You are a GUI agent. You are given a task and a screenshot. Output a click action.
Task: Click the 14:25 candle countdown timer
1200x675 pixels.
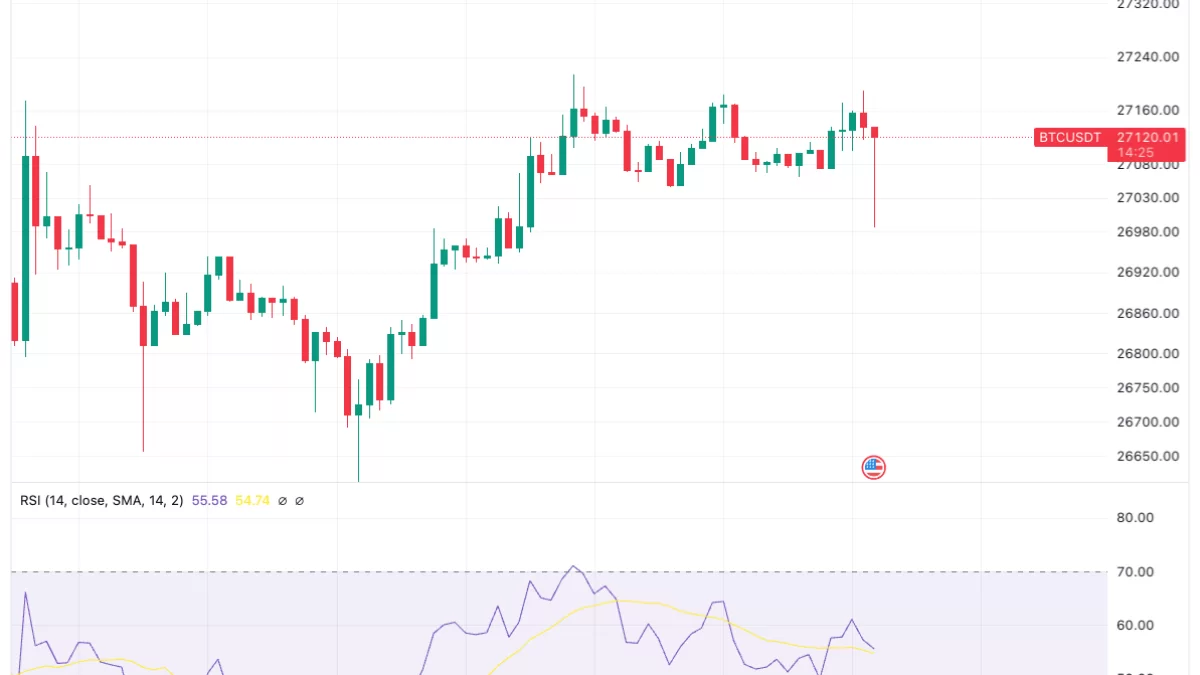click(1136, 153)
